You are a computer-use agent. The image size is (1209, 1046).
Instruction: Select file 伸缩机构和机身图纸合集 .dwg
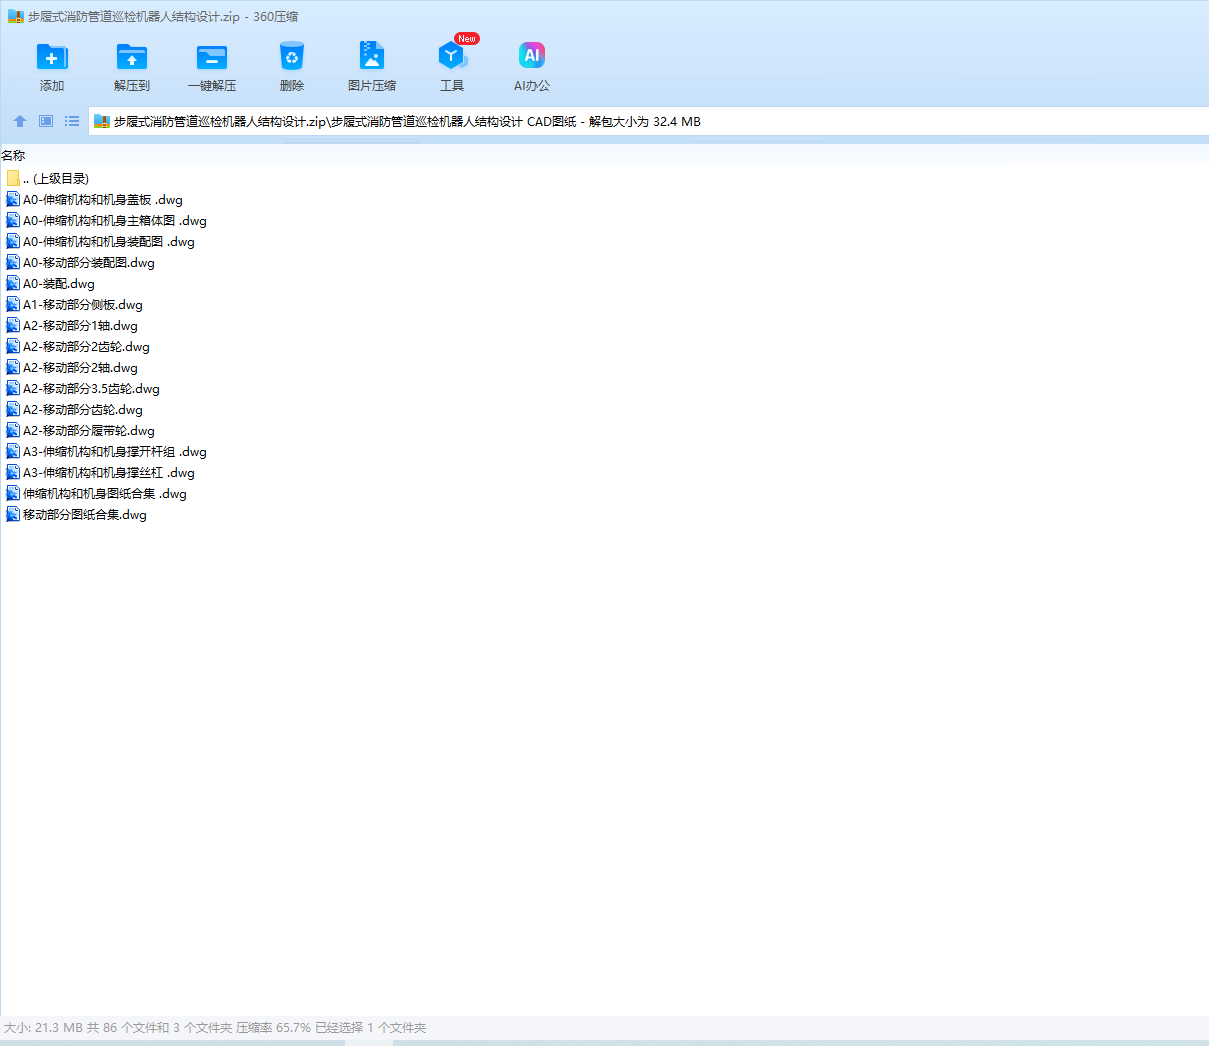tap(97, 493)
